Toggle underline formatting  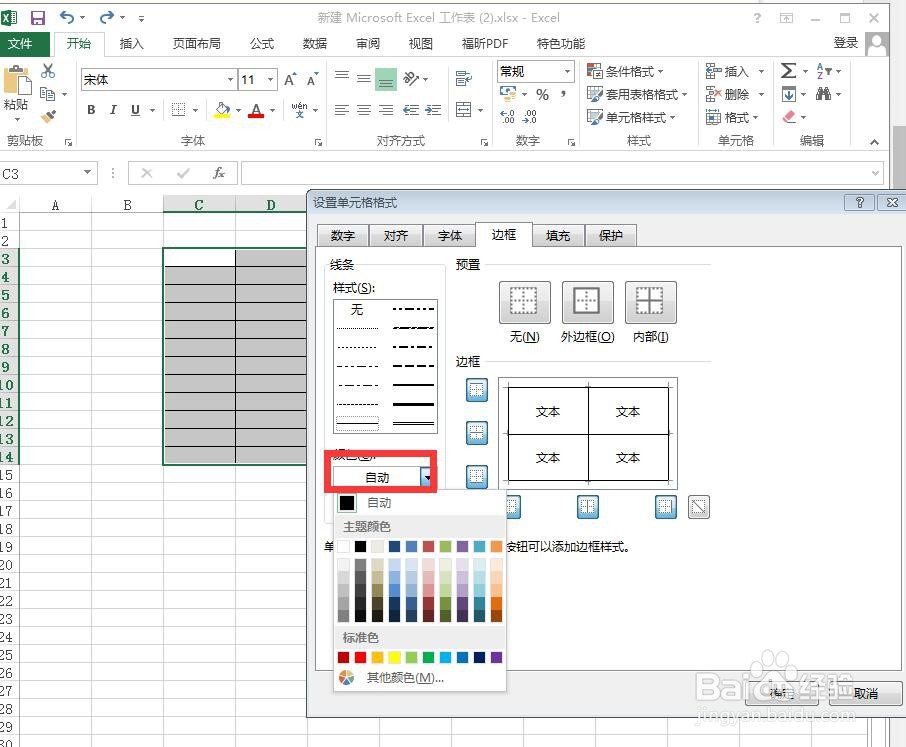pos(135,110)
